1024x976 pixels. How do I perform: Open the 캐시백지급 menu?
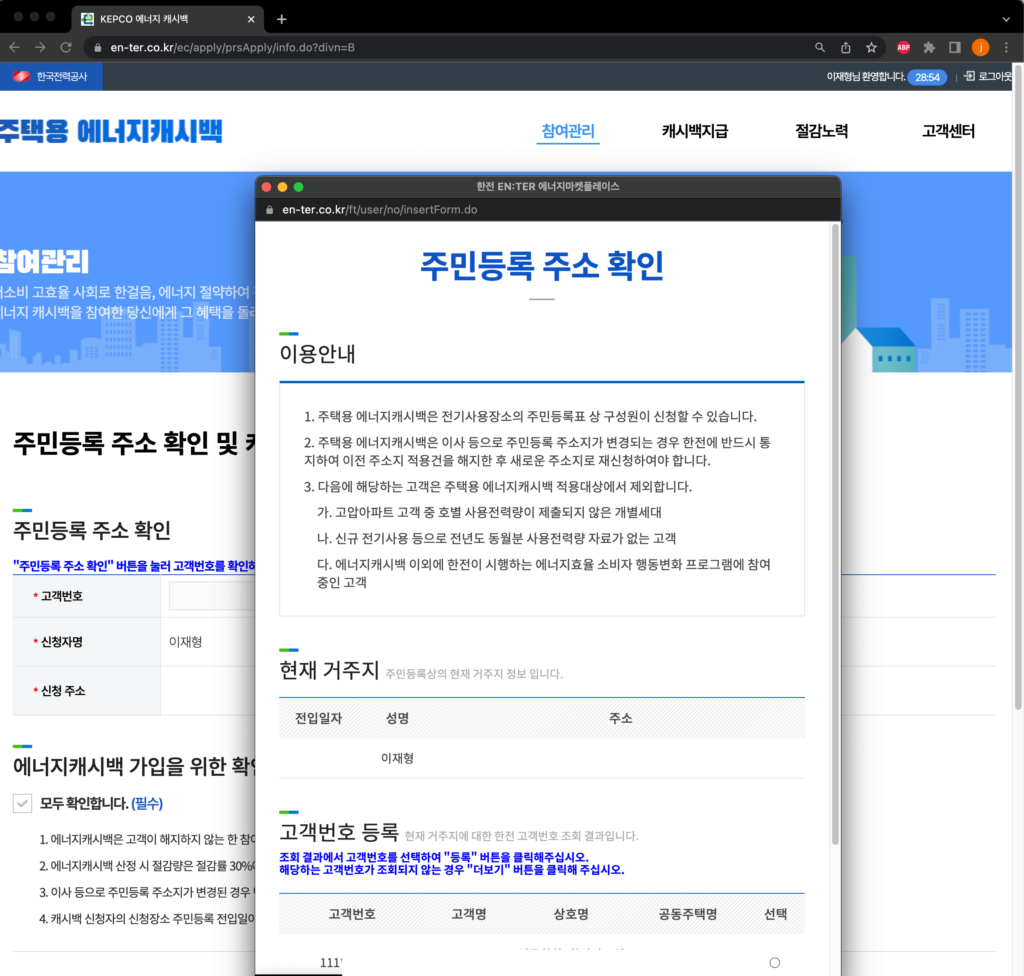[695, 131]
